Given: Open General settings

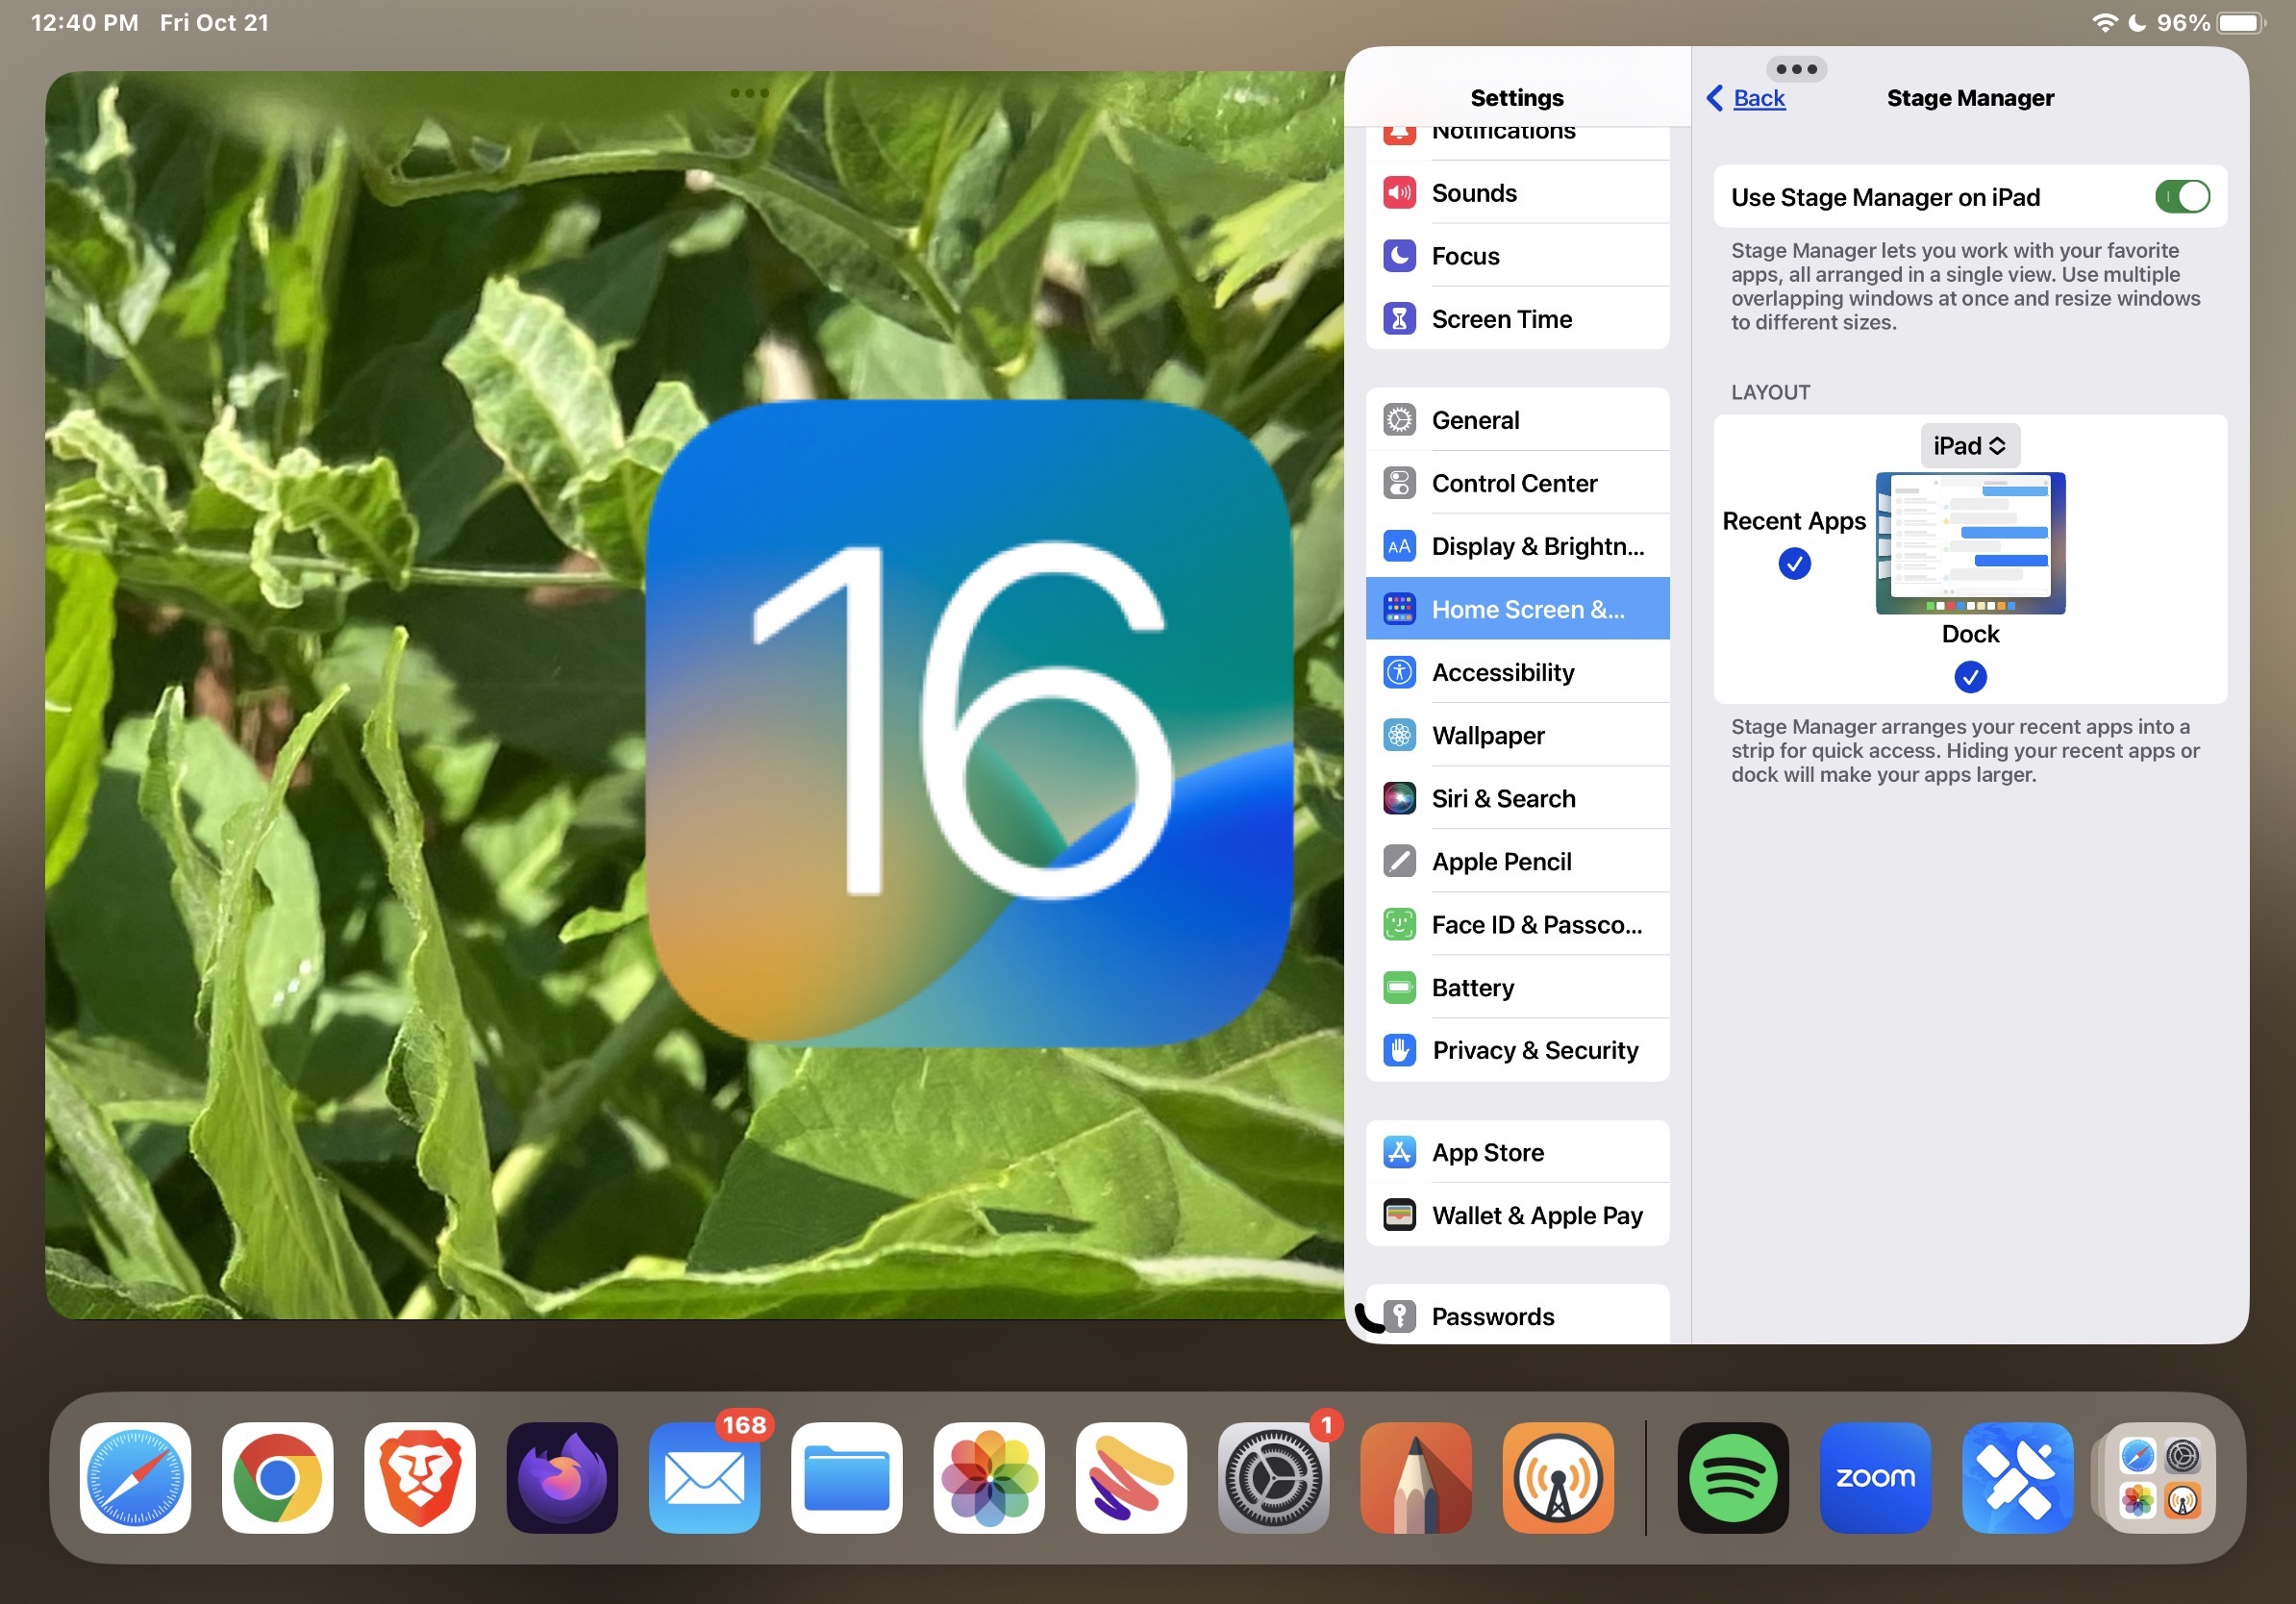Looking at the screenshot, I should (x=1517, y=420).
